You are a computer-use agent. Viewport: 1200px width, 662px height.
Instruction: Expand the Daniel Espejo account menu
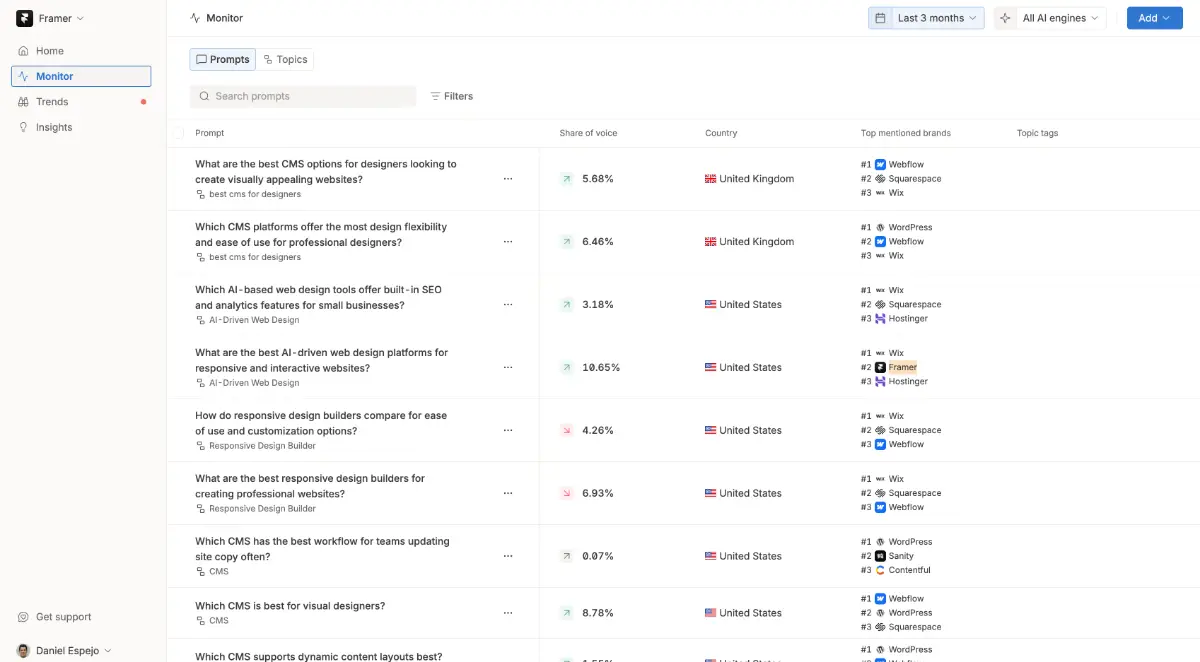coord(65,650)
